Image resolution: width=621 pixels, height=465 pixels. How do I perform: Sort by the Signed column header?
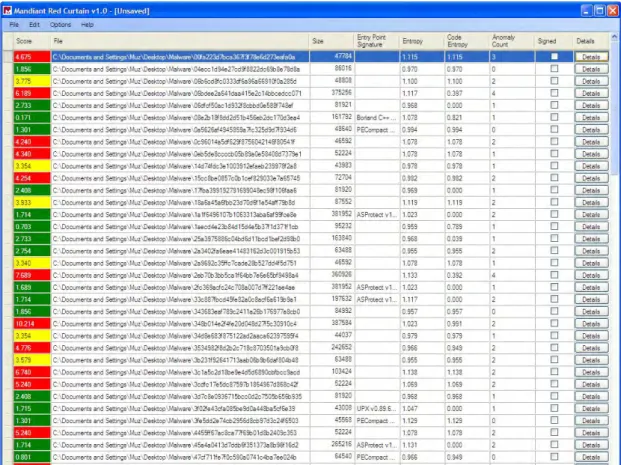[554, 41]
